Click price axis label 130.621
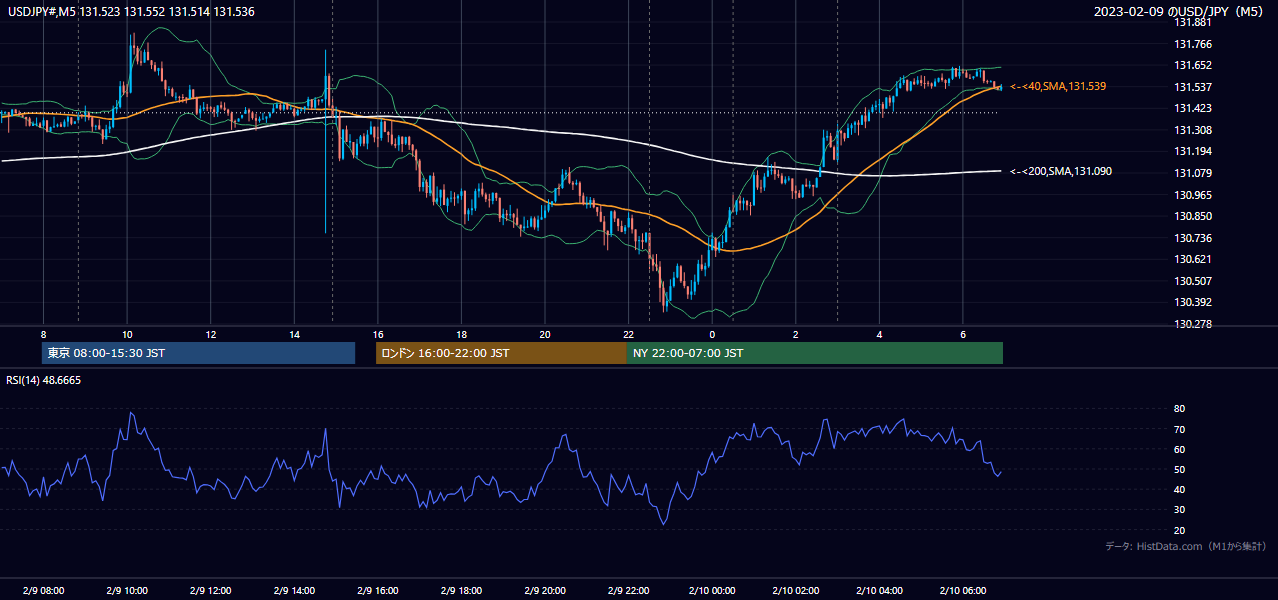This screenshot has height=600, width=1278. tap(1193, 259)
